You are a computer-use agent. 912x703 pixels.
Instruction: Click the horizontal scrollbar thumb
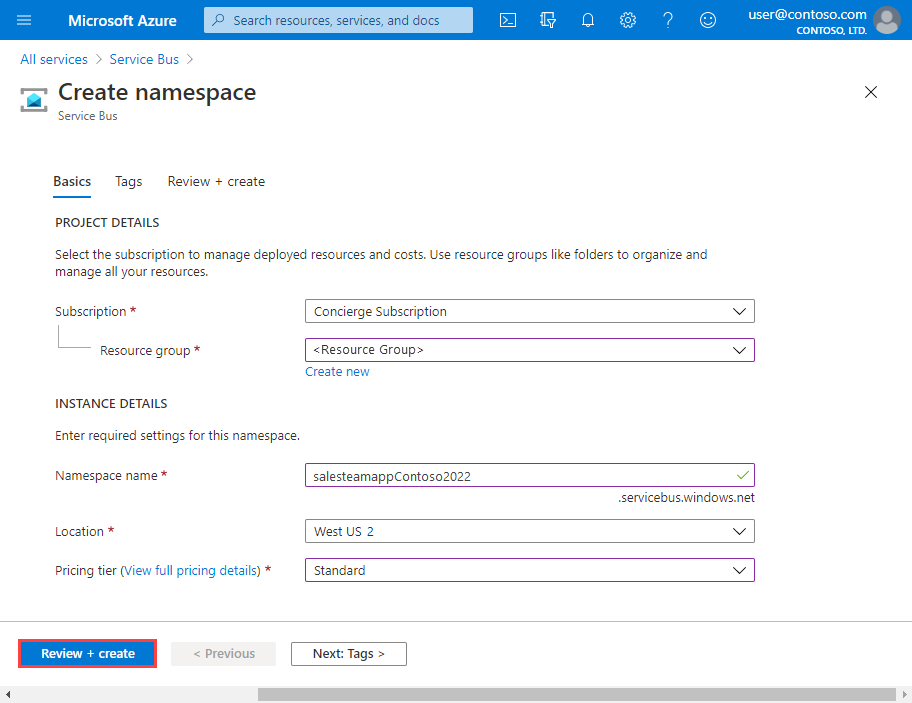576,694
